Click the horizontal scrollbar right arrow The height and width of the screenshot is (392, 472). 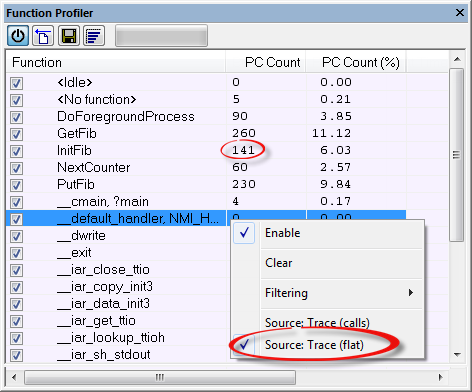coord(441,377)
